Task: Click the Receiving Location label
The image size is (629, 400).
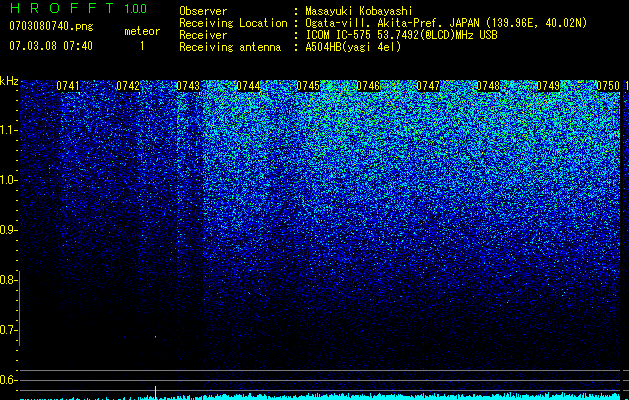Action: point(233,23)
